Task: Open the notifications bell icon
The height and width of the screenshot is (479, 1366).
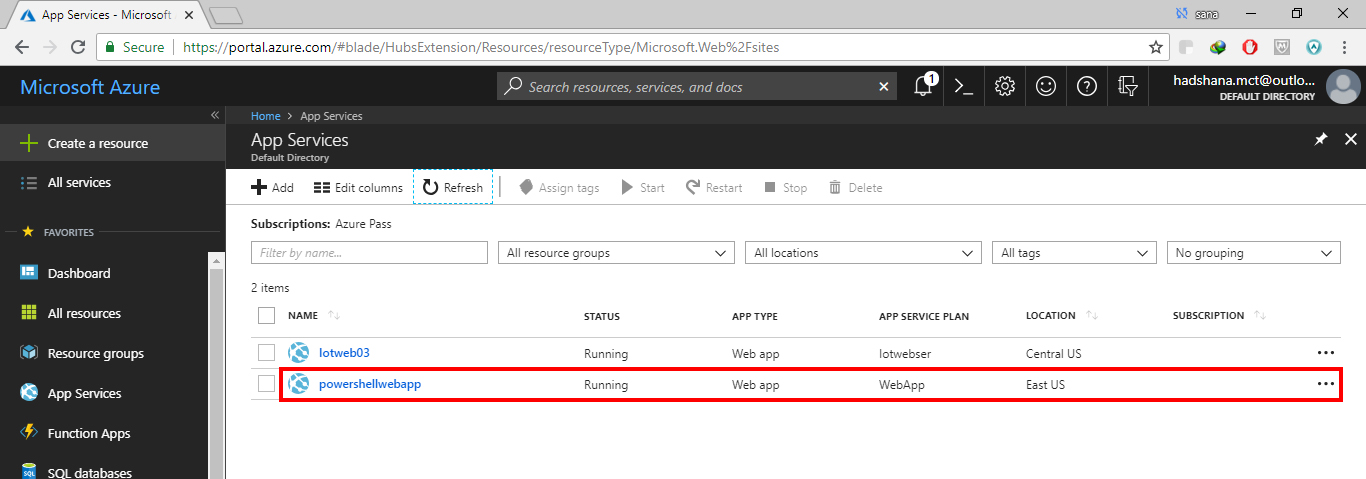Action: click(924, 87)
